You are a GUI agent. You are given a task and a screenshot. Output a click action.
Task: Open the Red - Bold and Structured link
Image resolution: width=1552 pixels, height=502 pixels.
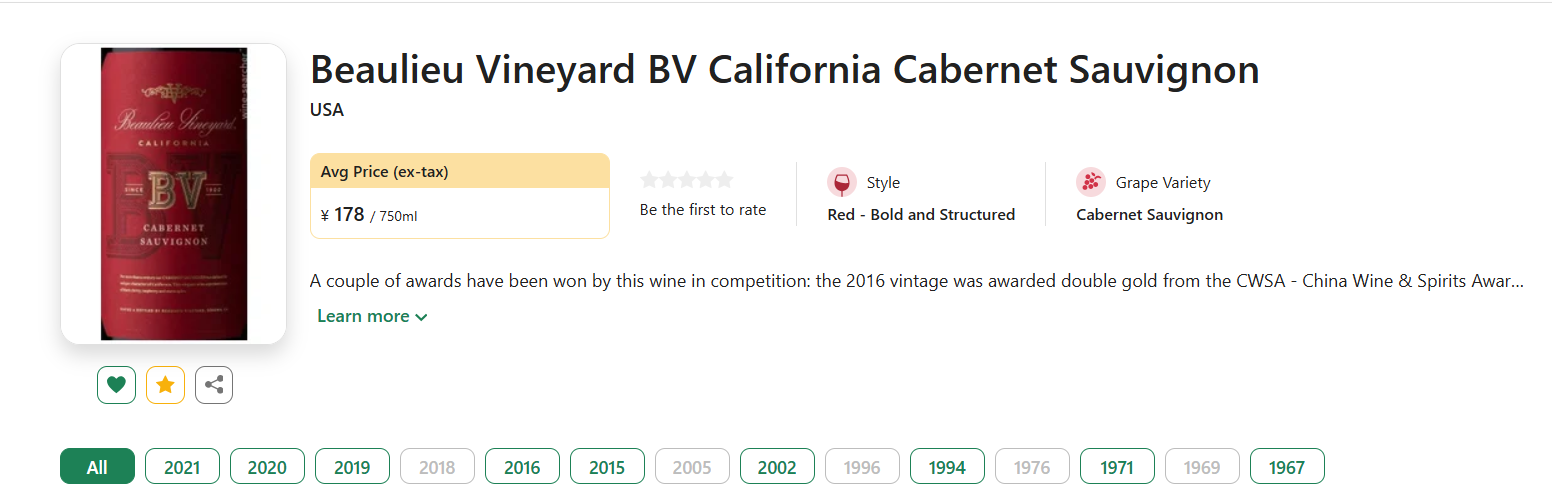[921, 215]
